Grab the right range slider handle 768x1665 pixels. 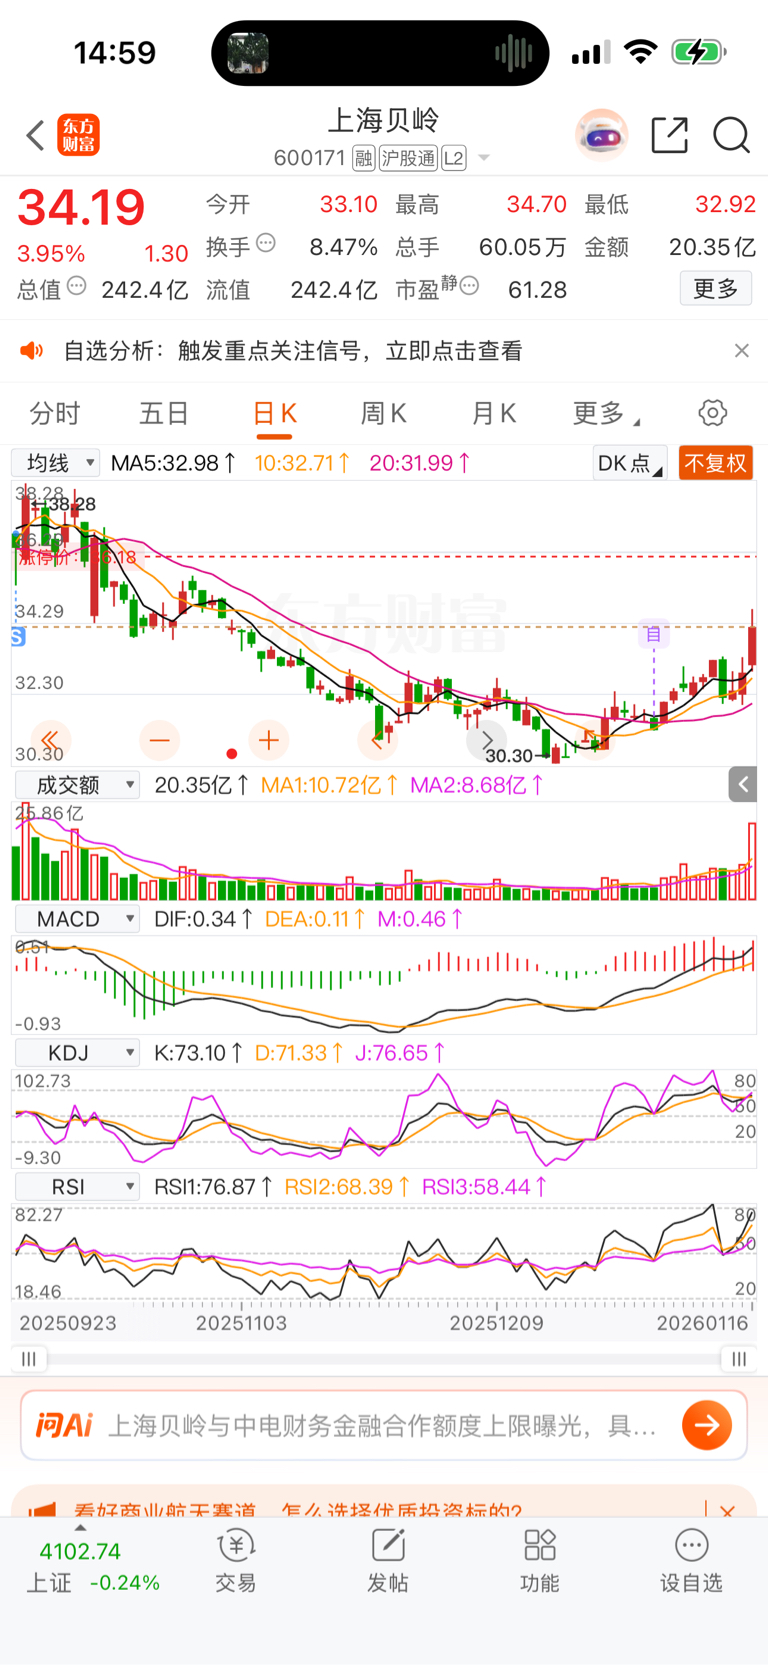[738, 1359]
